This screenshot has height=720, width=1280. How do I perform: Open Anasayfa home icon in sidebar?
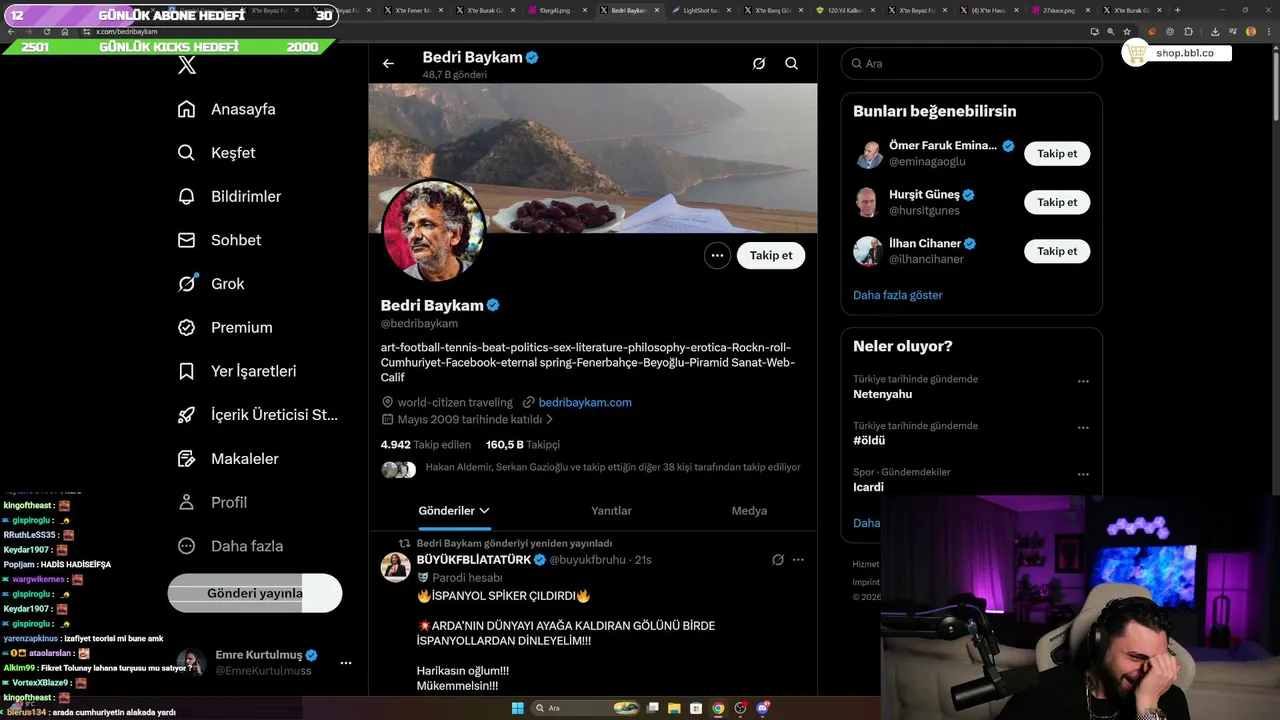[186, 109]
